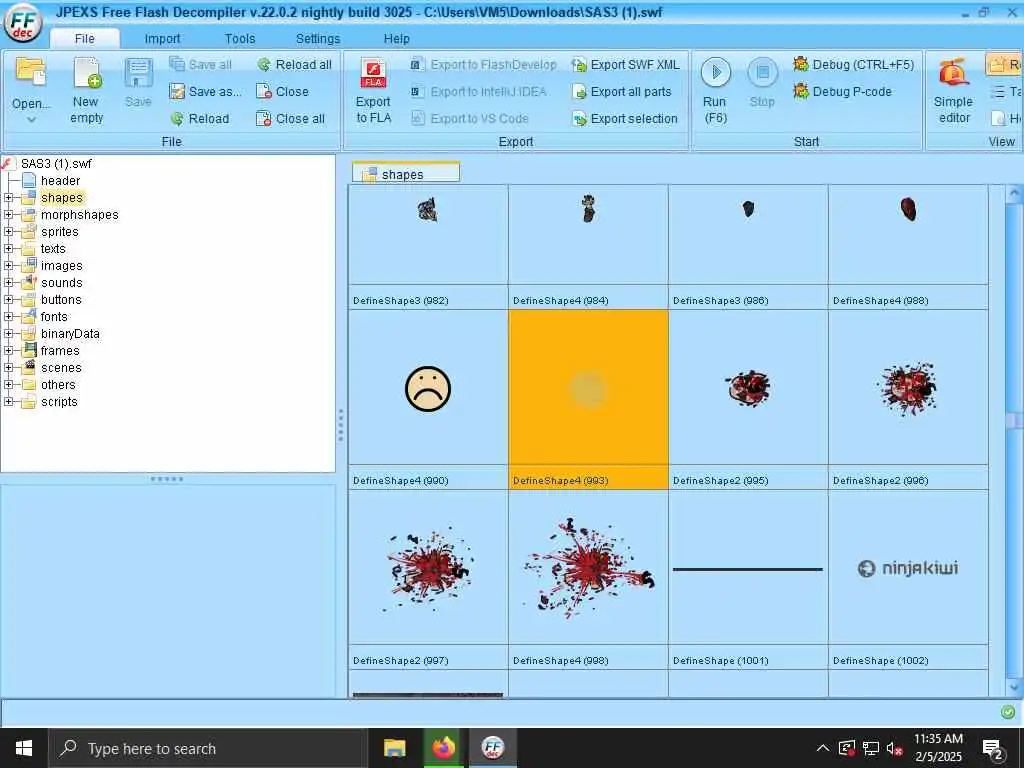The width and height of the screenshot is (1024, 768).
Task: Expand the images tree node
Action: click(8, 265)
